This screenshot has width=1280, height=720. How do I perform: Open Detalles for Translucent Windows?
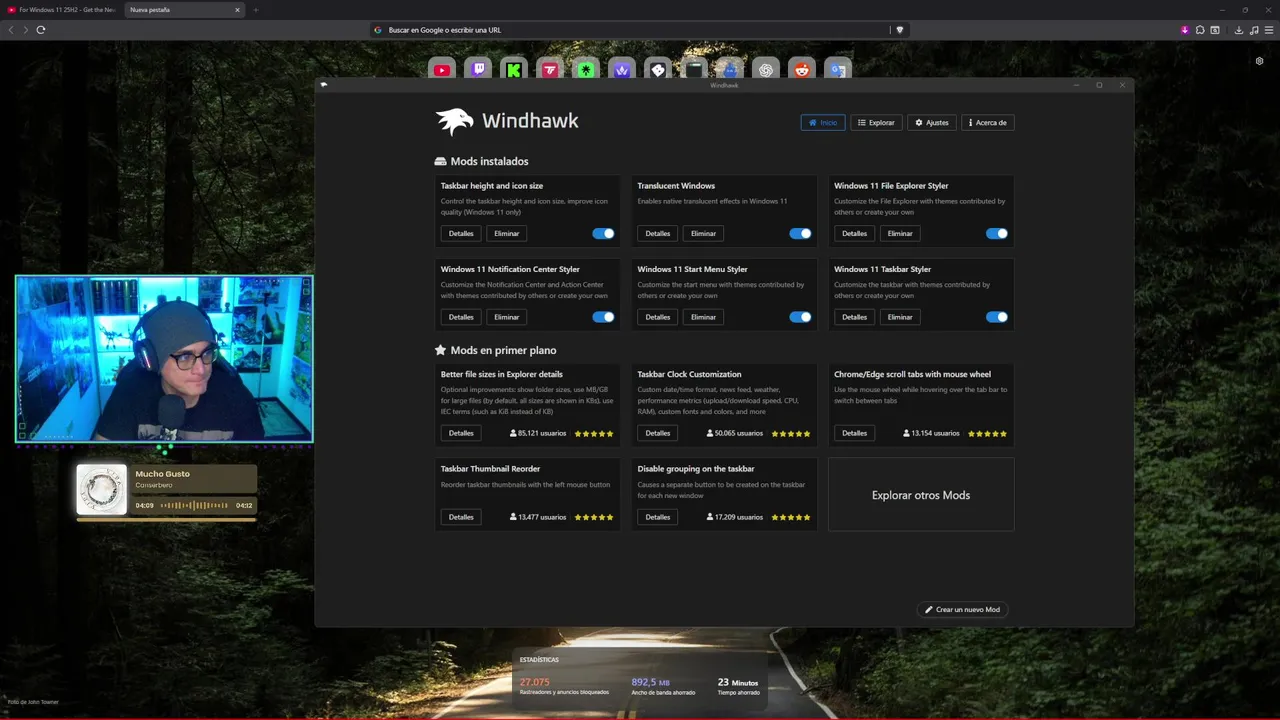(658, 233)
